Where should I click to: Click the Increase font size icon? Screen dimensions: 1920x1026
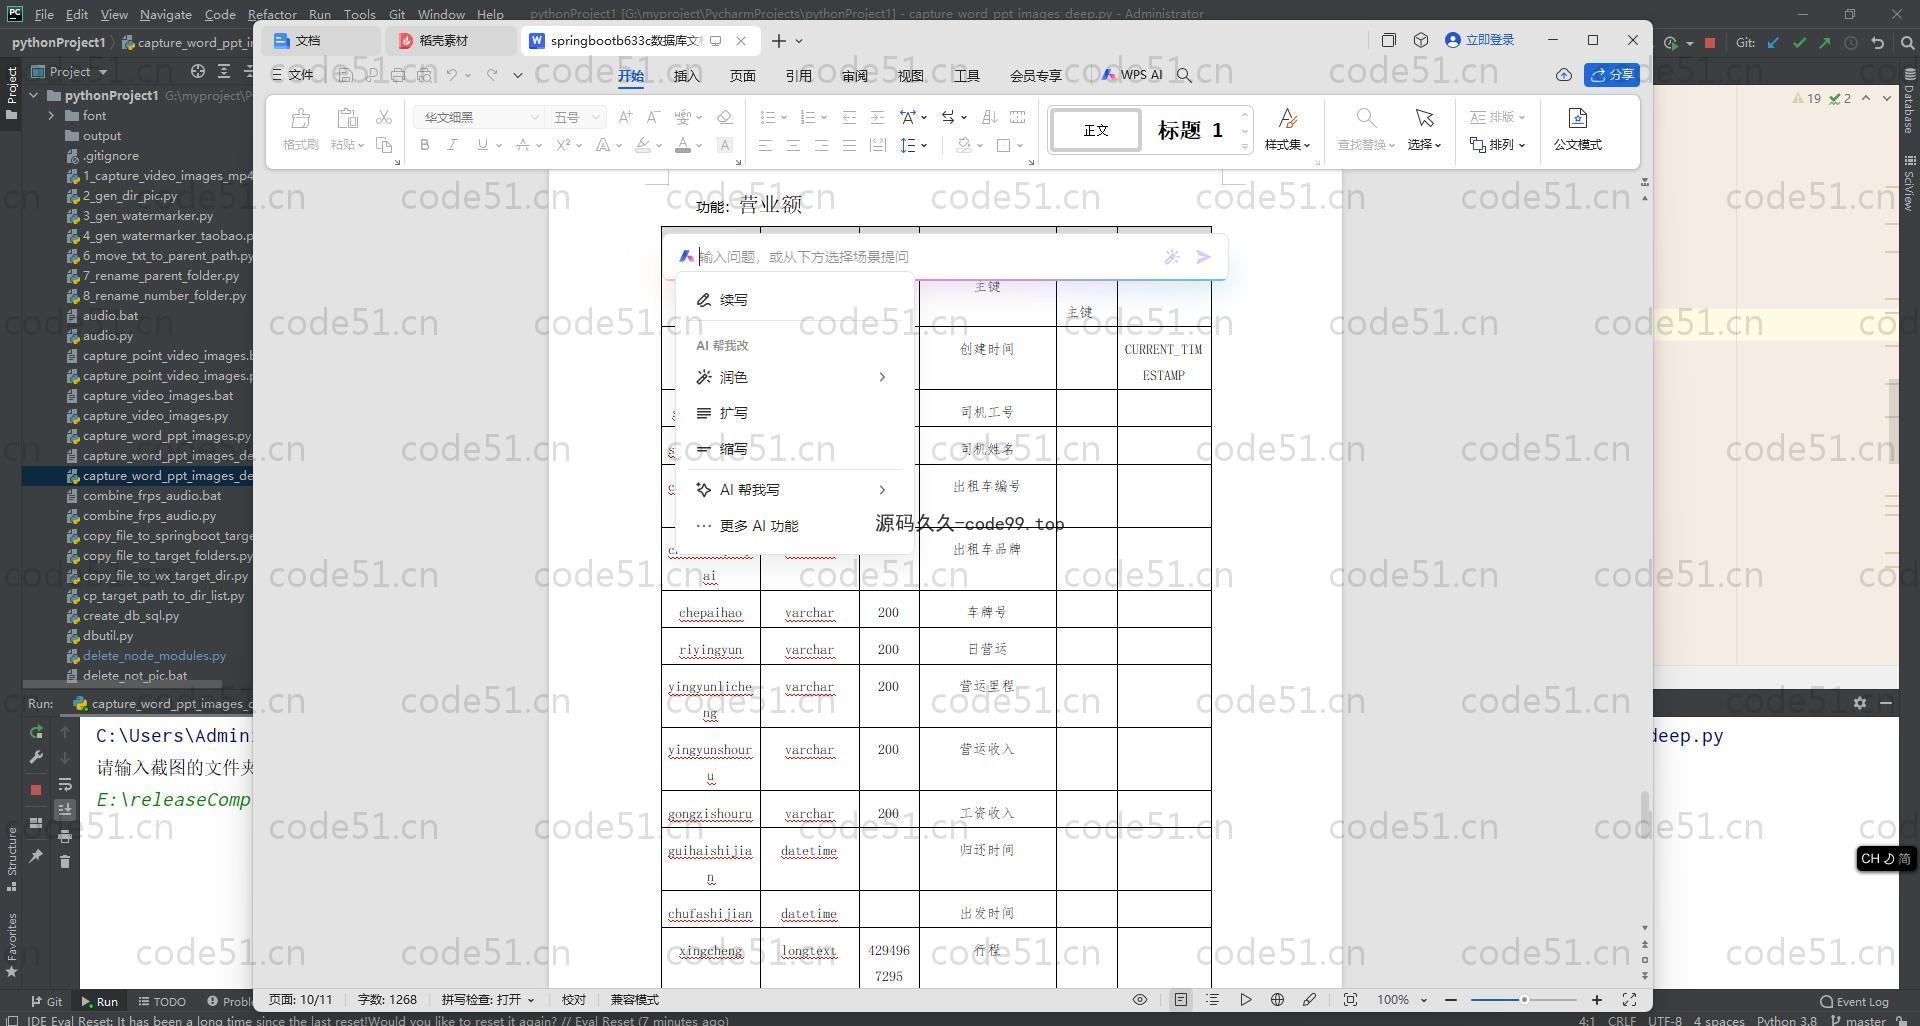[625, 117]
